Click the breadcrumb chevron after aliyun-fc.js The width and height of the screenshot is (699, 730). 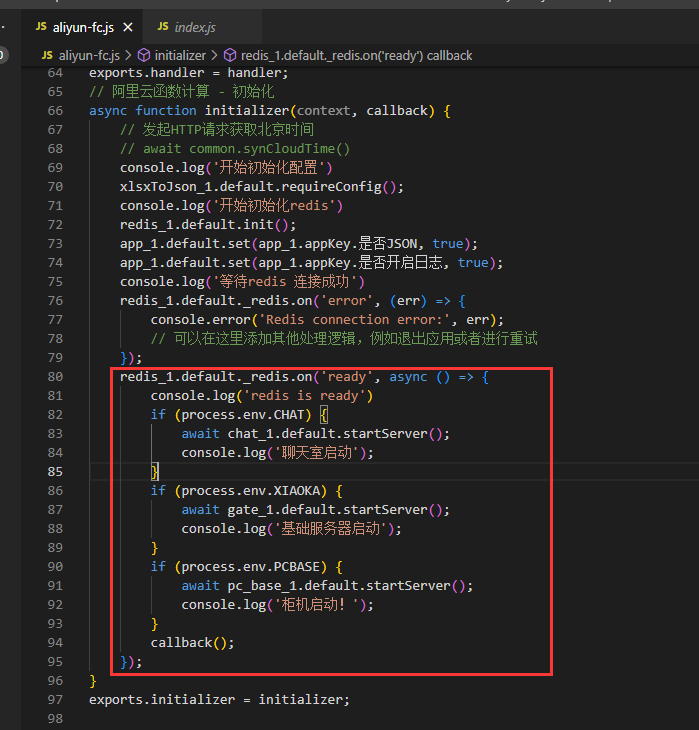point(128,56)
